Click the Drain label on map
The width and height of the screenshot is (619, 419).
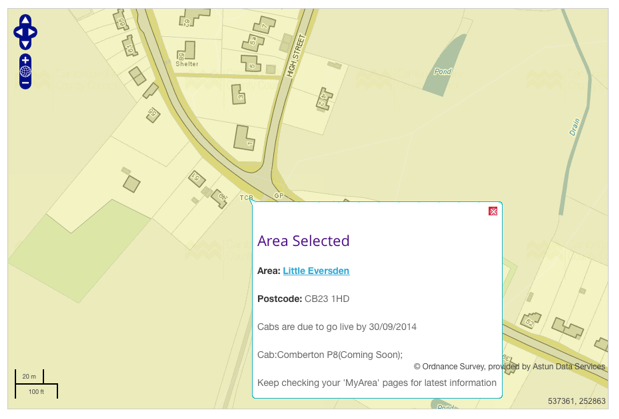click(x=576, y=128)
